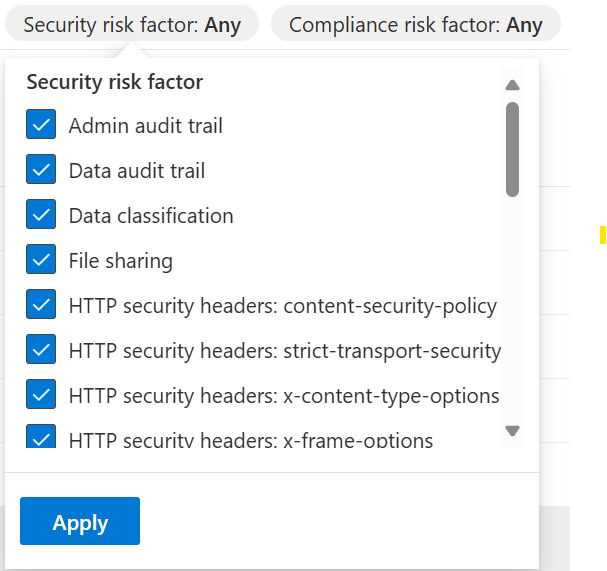Click the risk factor list scrollbar thumb

pyautogui.click(x=513, y=148)
